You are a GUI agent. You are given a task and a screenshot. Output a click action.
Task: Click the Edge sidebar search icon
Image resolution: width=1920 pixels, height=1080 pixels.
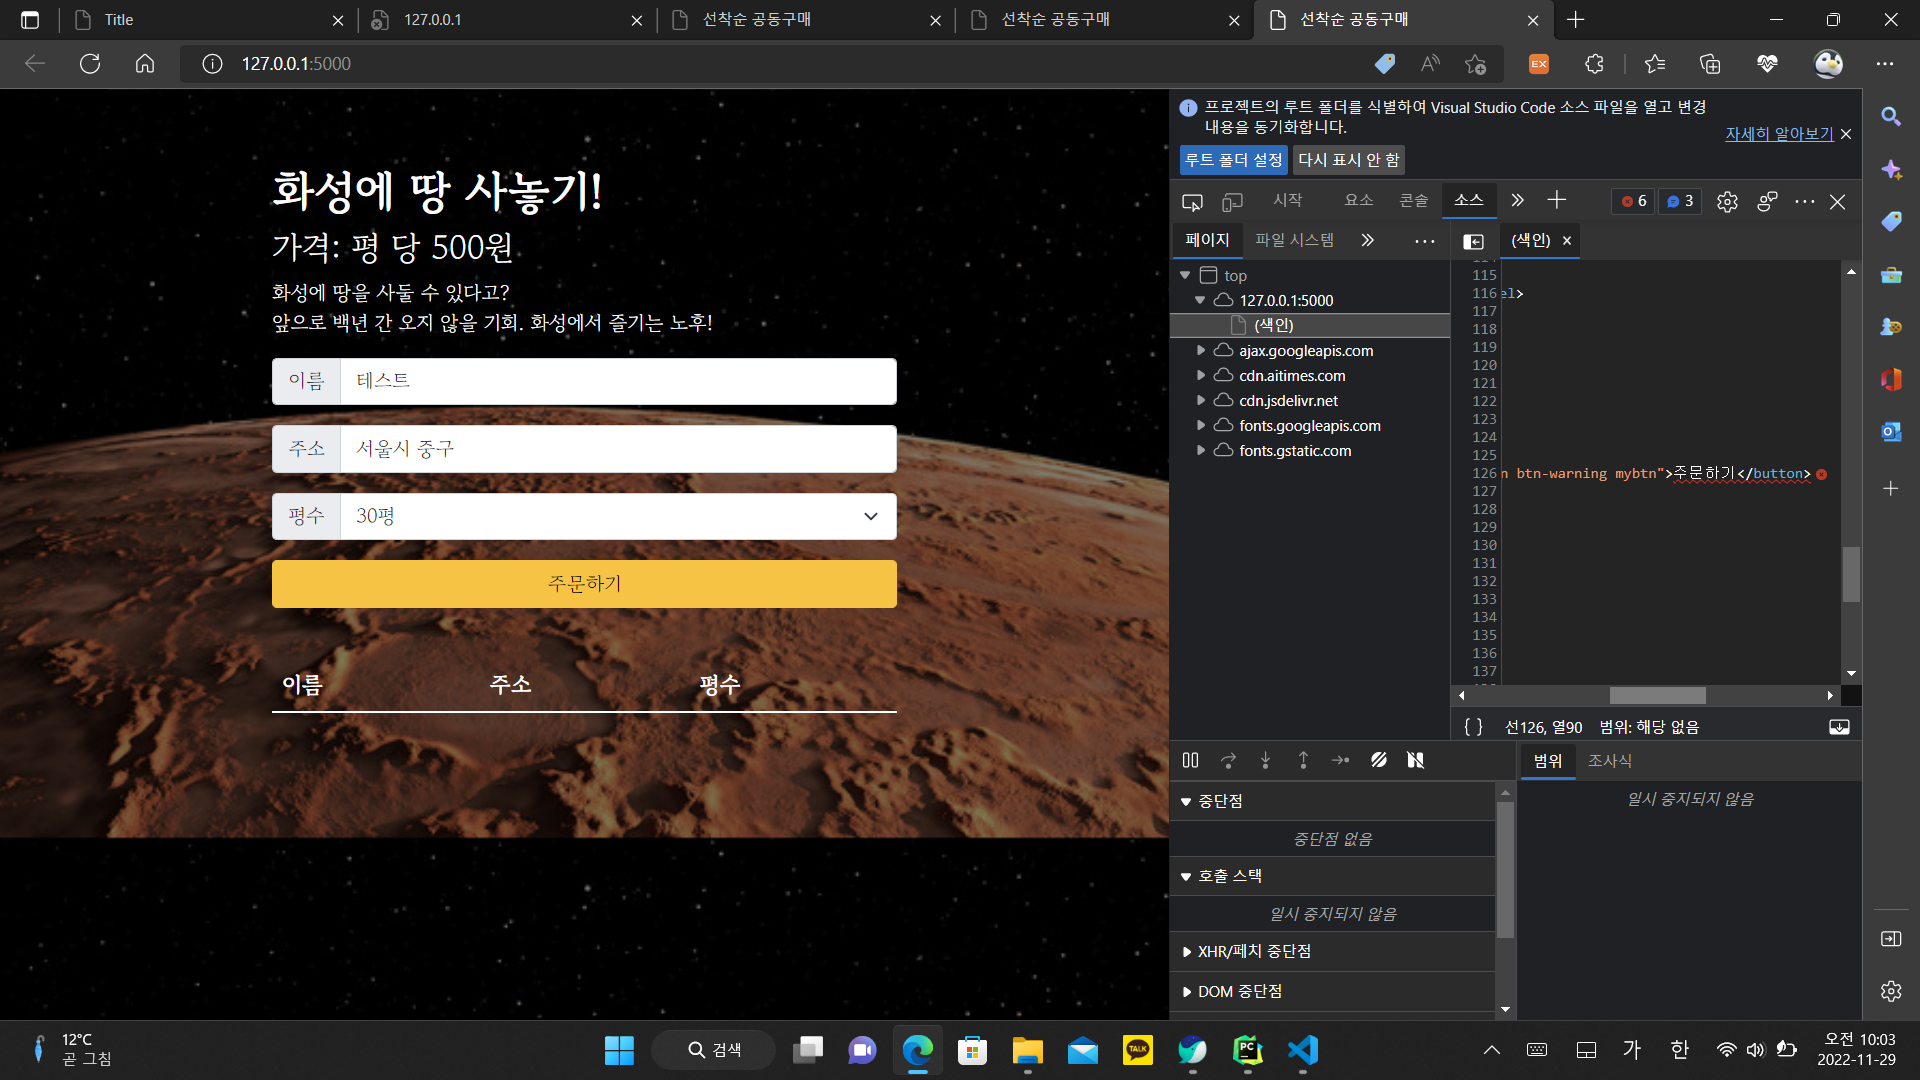coord(1890,116)
